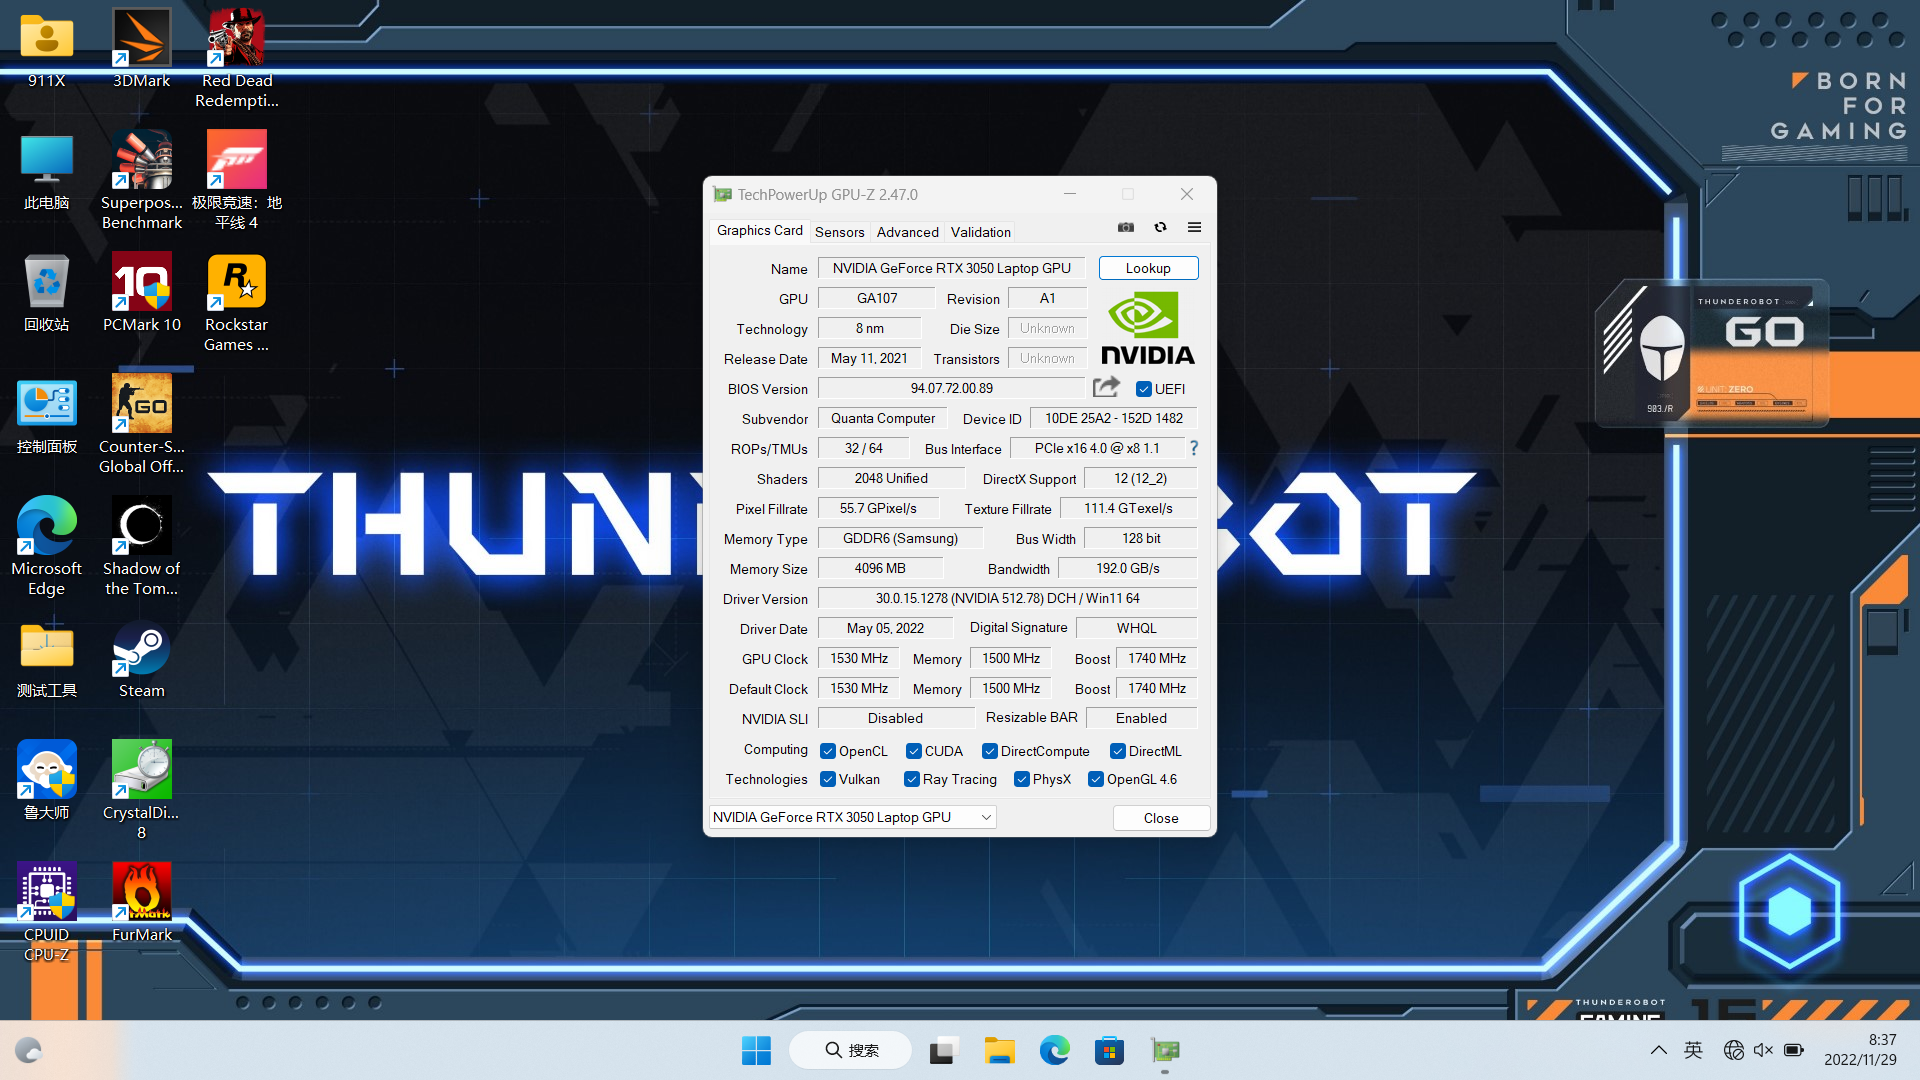Screen dimensions: 1920x1080
Task: Toggle the Ray Tracing checkbox
Action: click(x=912, y=779)
